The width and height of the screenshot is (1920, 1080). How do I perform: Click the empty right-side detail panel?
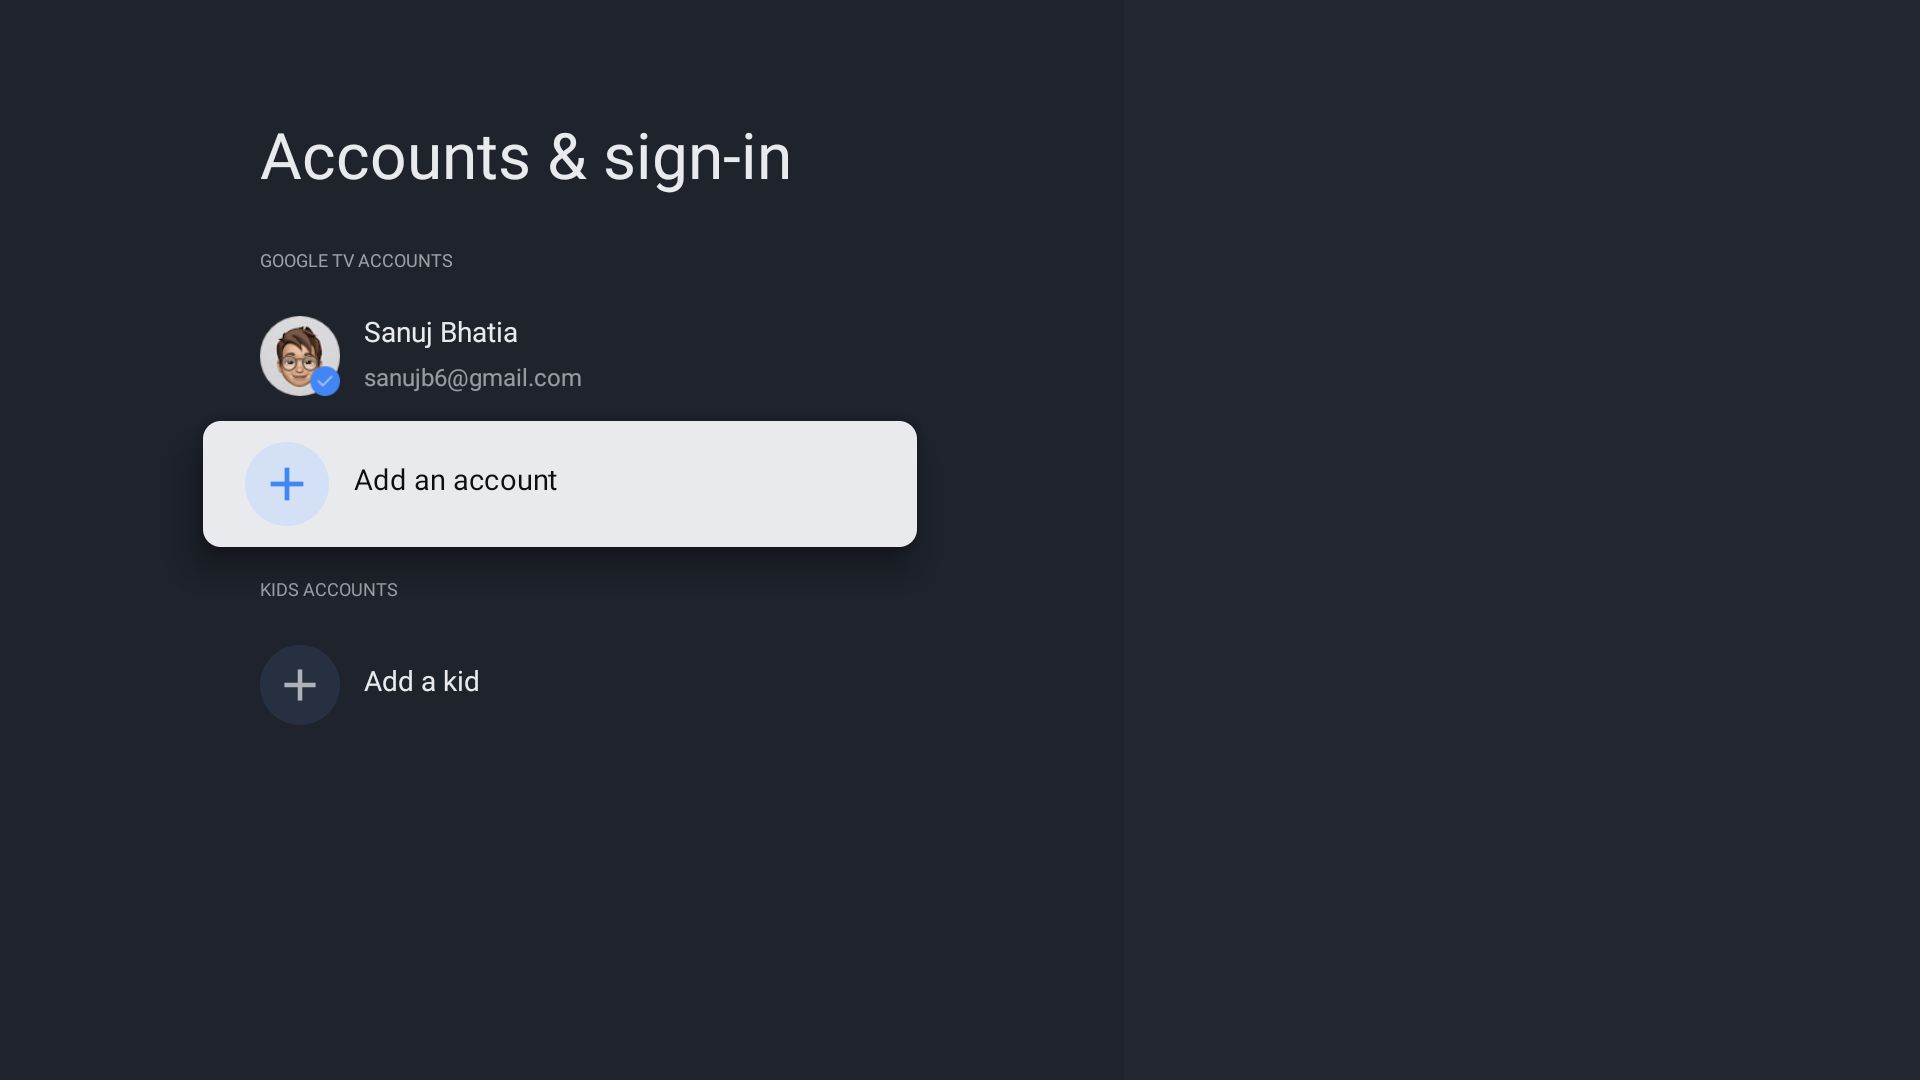[1520, 540]
